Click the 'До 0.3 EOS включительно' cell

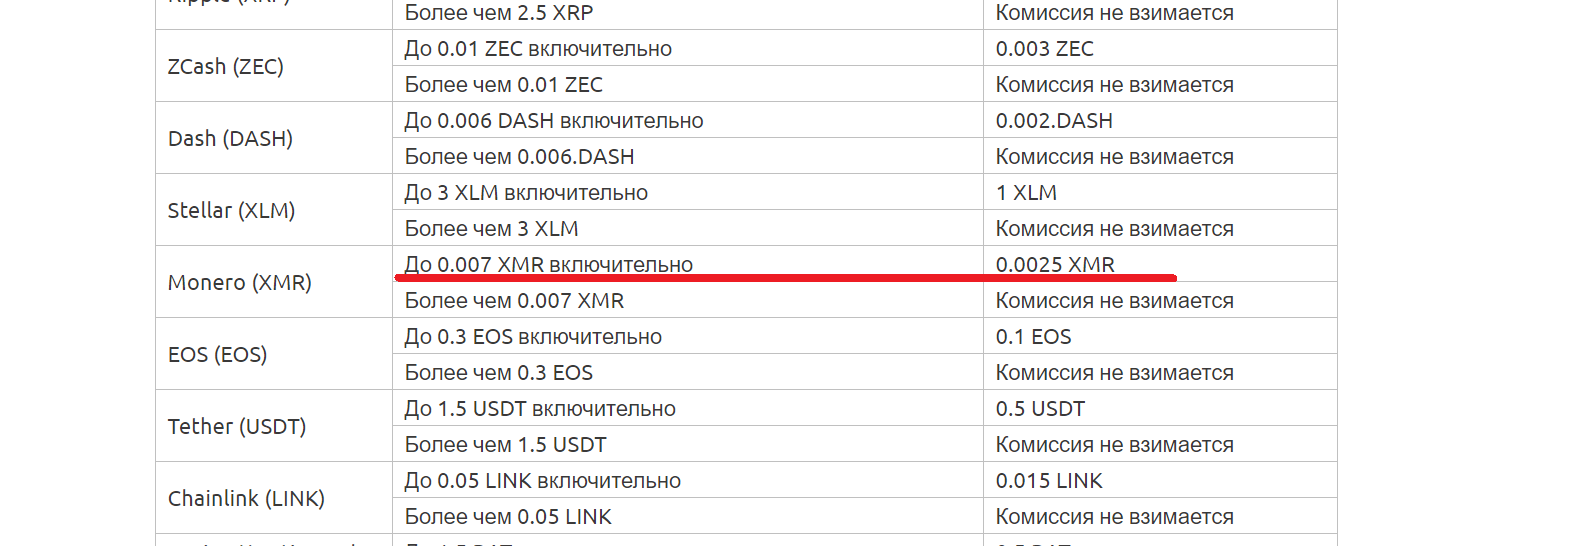(533, 336)
